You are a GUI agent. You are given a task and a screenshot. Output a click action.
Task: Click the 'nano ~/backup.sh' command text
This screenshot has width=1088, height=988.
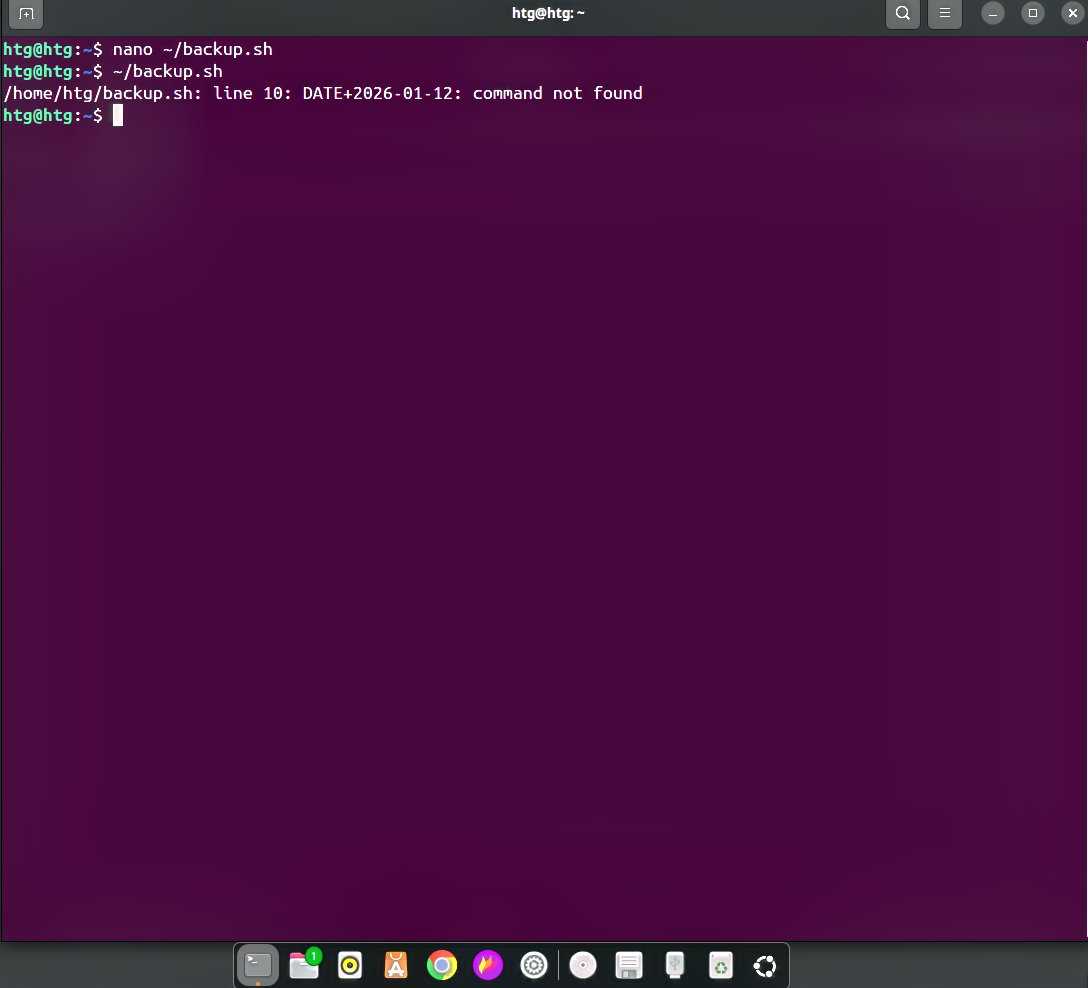pyautogui.click(x=192, y=49)
